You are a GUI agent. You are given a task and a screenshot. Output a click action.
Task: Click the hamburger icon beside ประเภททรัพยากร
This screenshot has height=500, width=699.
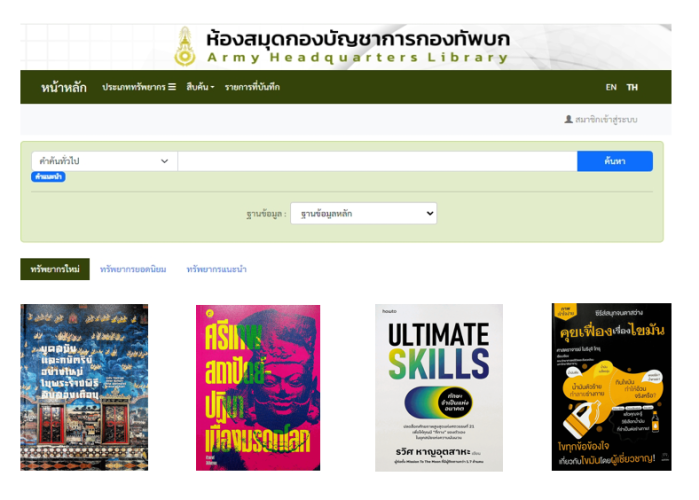pyautogui.click(x=172, y=87)
